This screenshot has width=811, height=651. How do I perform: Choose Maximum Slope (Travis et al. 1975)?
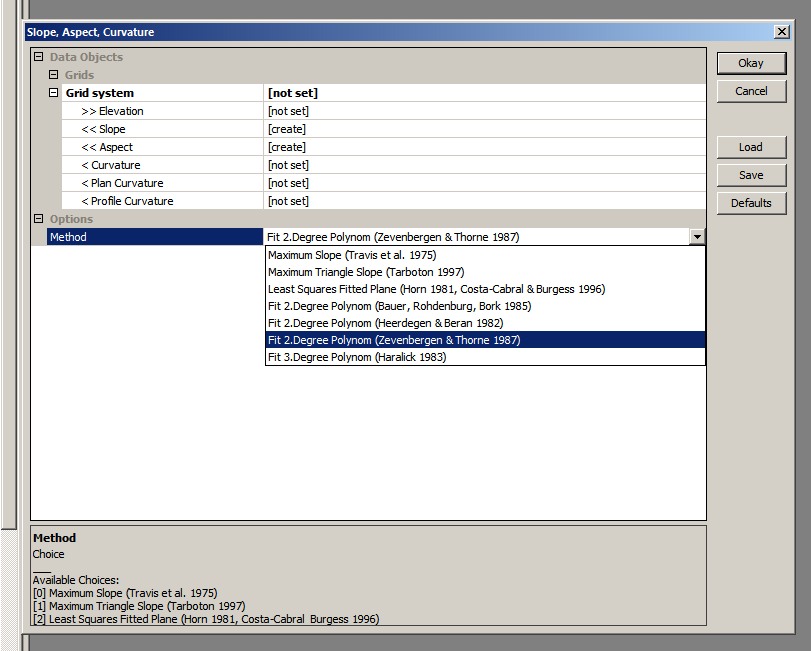(x=485, y=255)
